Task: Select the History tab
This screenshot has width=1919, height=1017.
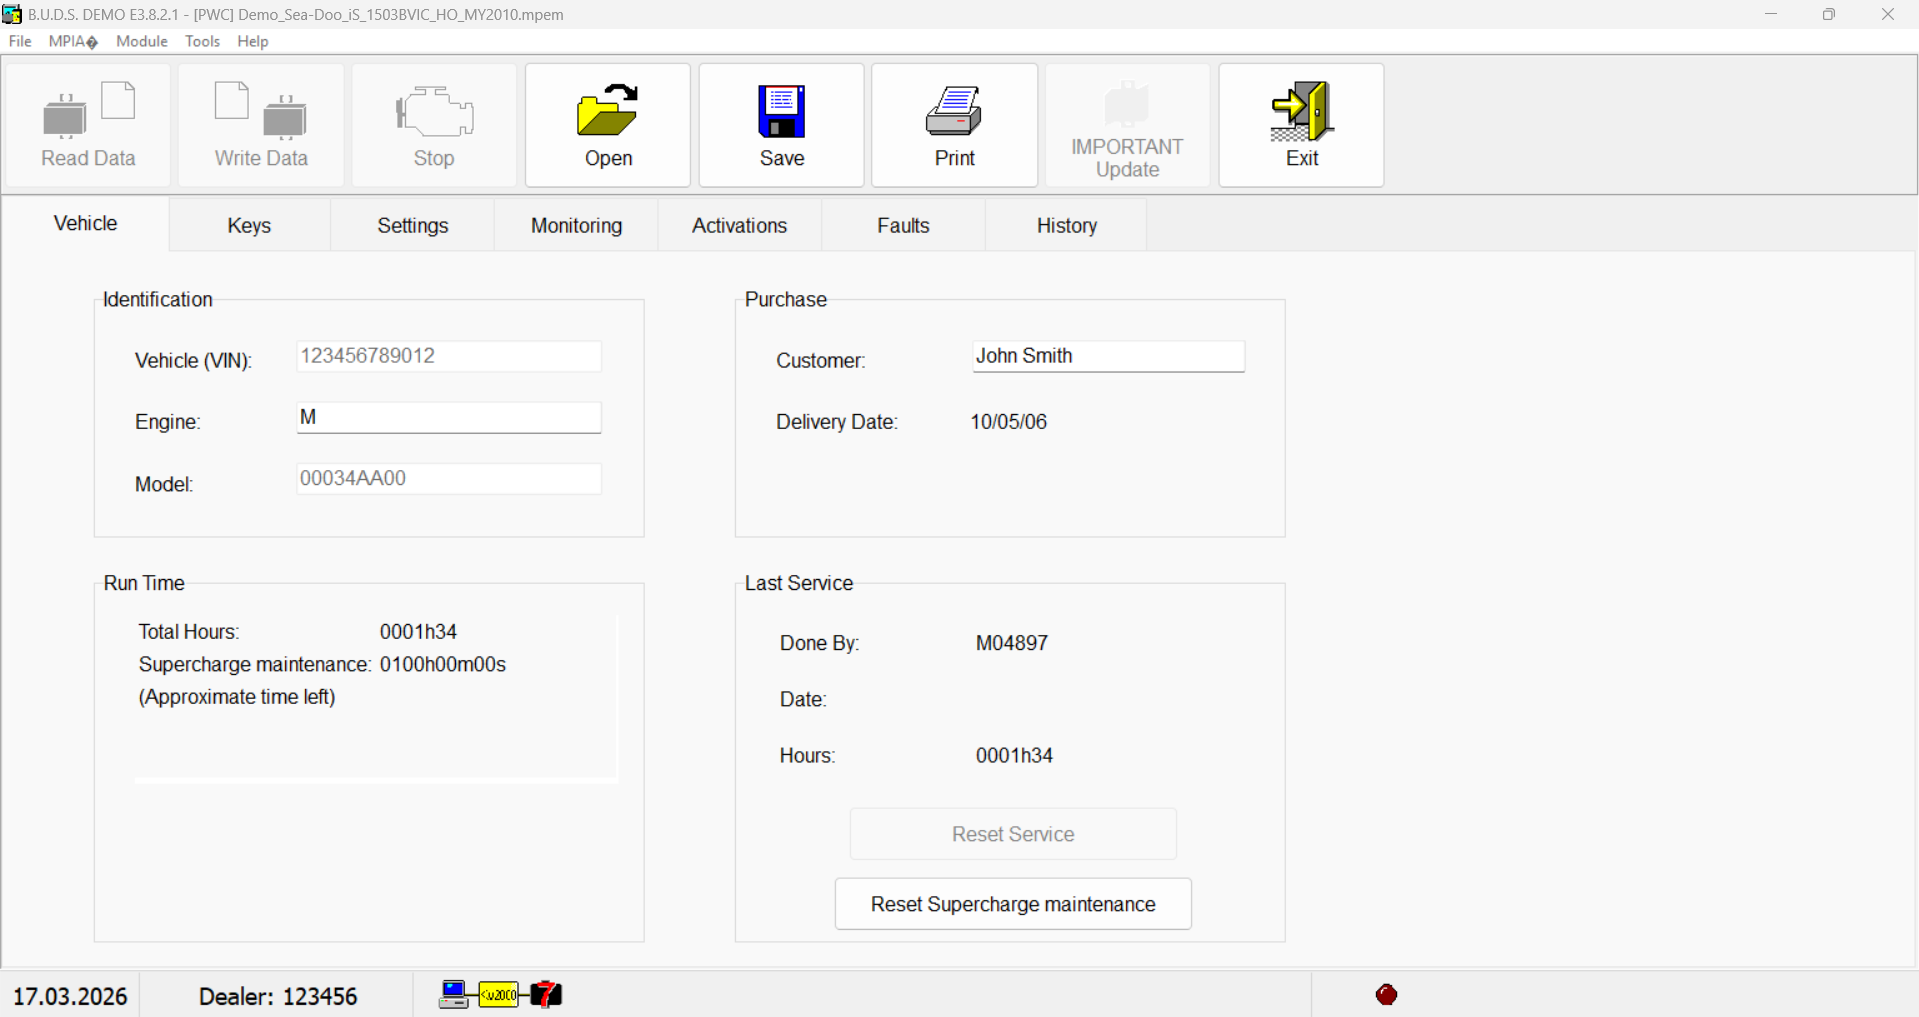Action: pyautogui.click(x=1066, y=225)
